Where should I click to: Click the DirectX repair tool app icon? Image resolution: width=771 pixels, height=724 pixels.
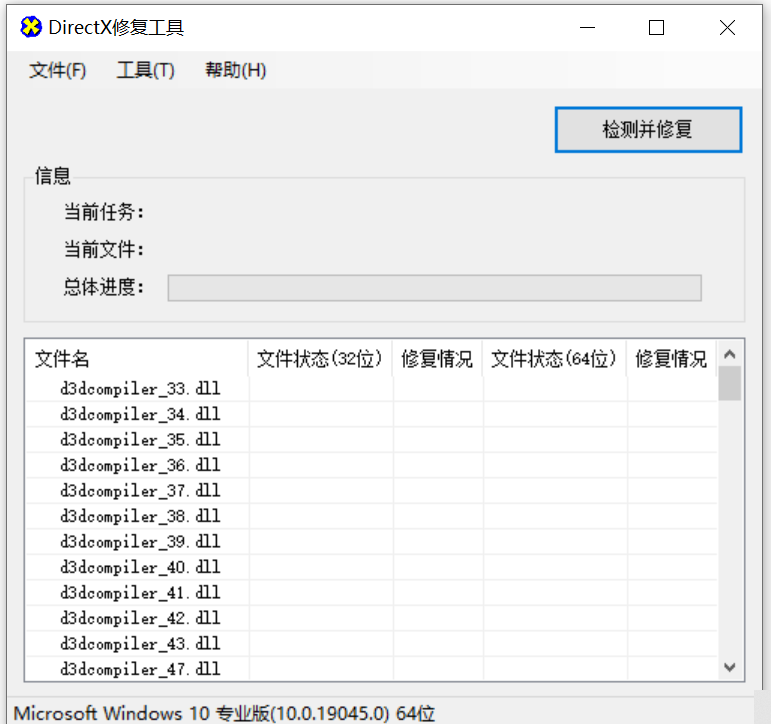pos(30,27)
